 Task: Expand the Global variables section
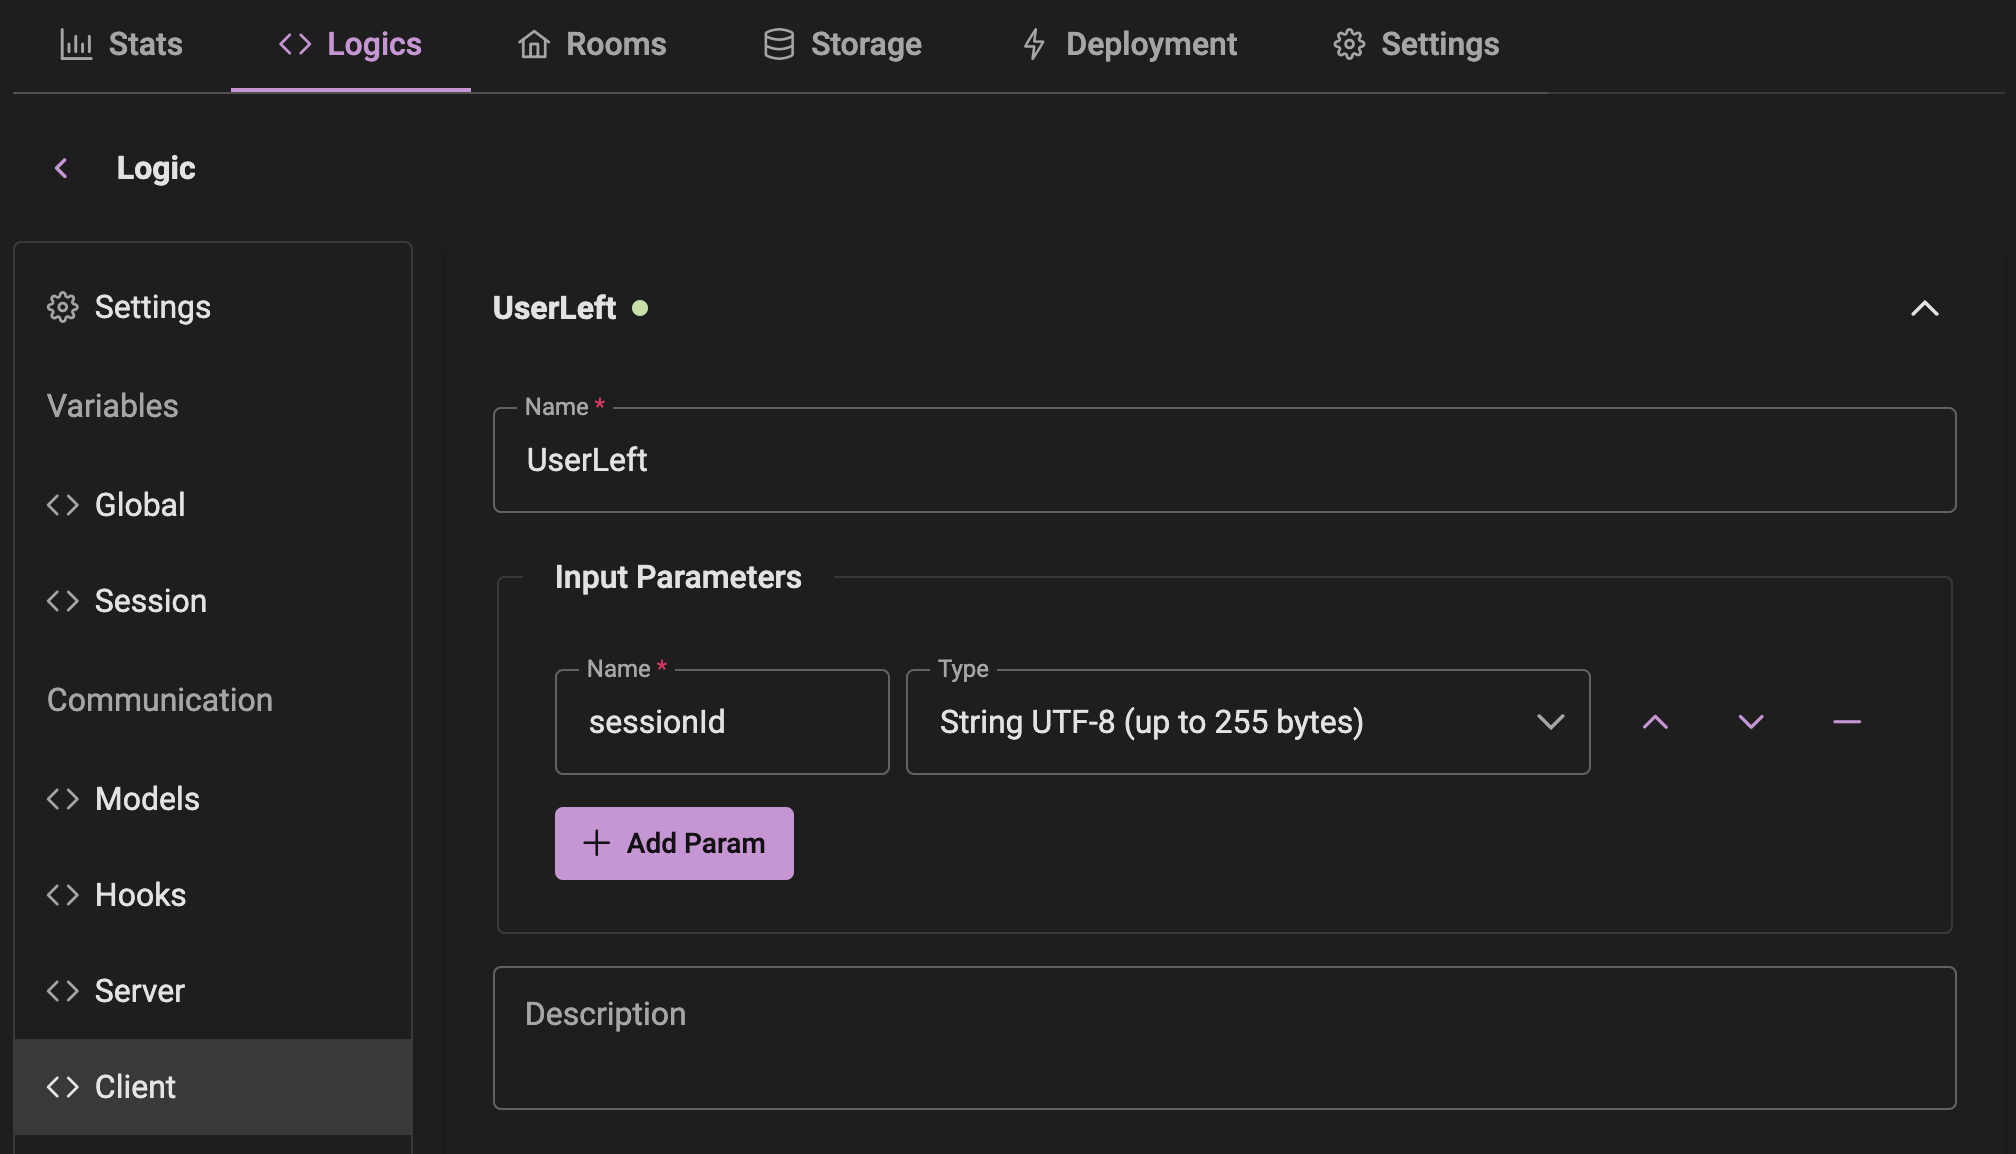click(138, 501)
